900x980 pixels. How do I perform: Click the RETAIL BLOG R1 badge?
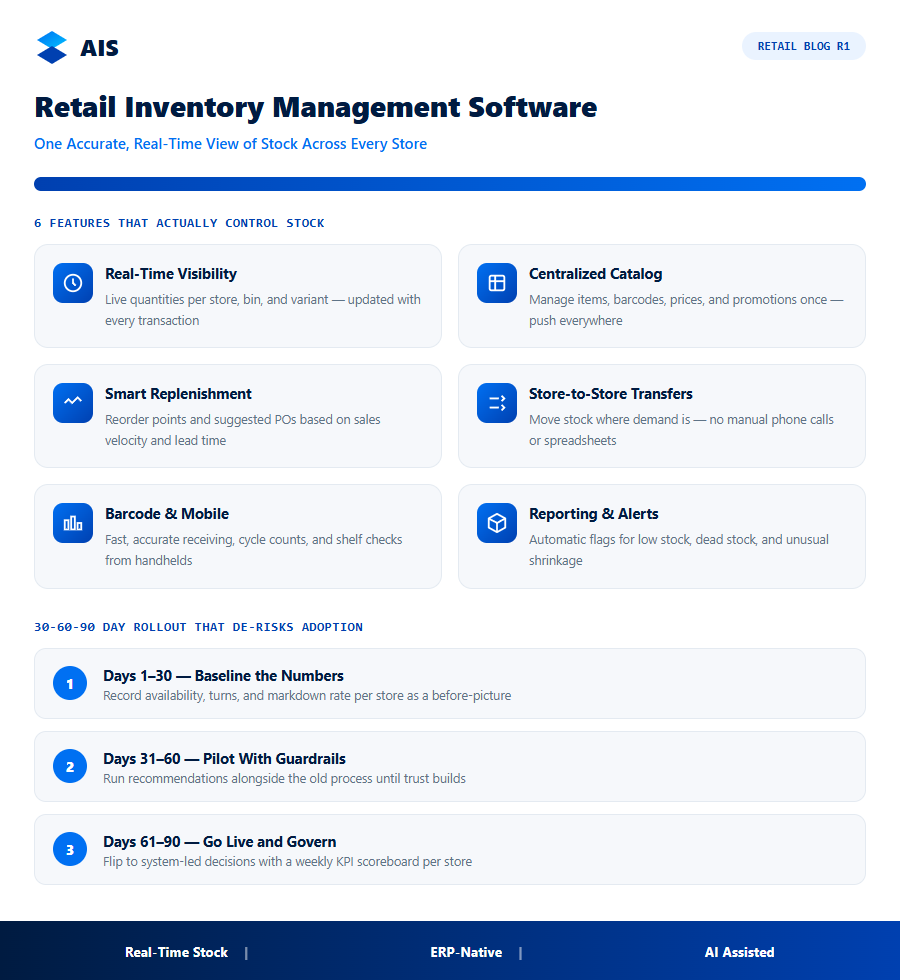[804, 46]
